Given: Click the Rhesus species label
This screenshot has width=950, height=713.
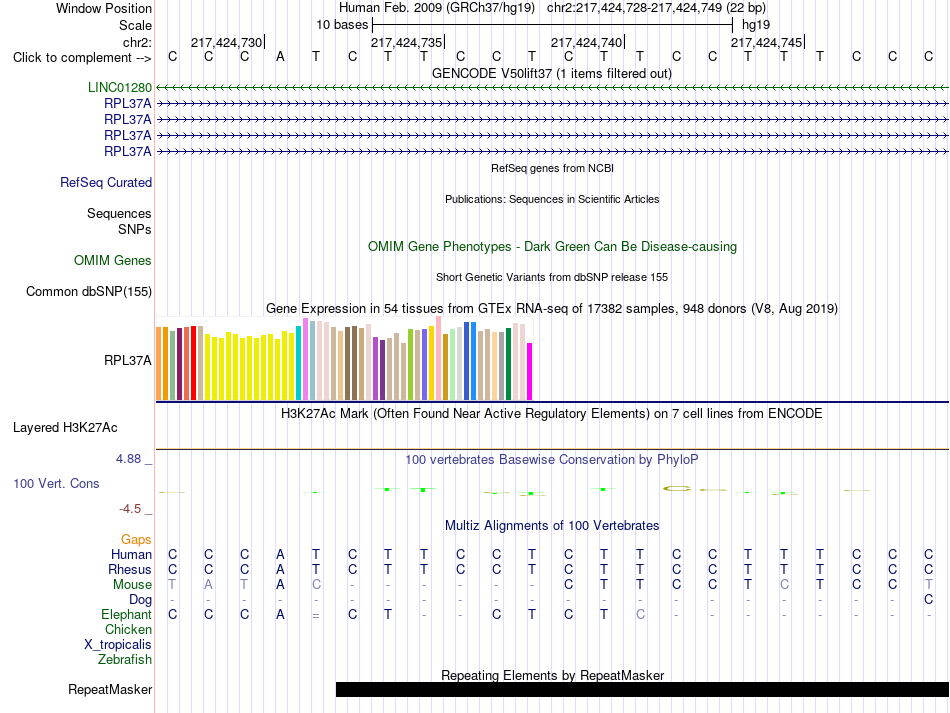Looking at the screenshot, I should tap(130, 569).
